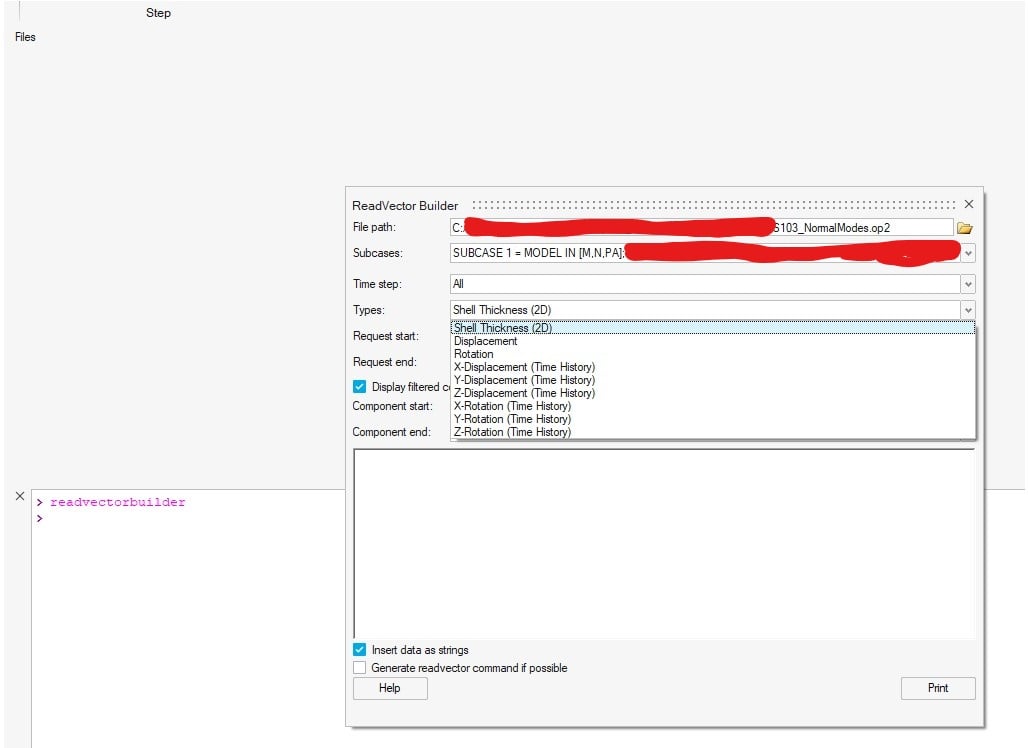
Task: Click the Print button
Action: click(937, 688)
